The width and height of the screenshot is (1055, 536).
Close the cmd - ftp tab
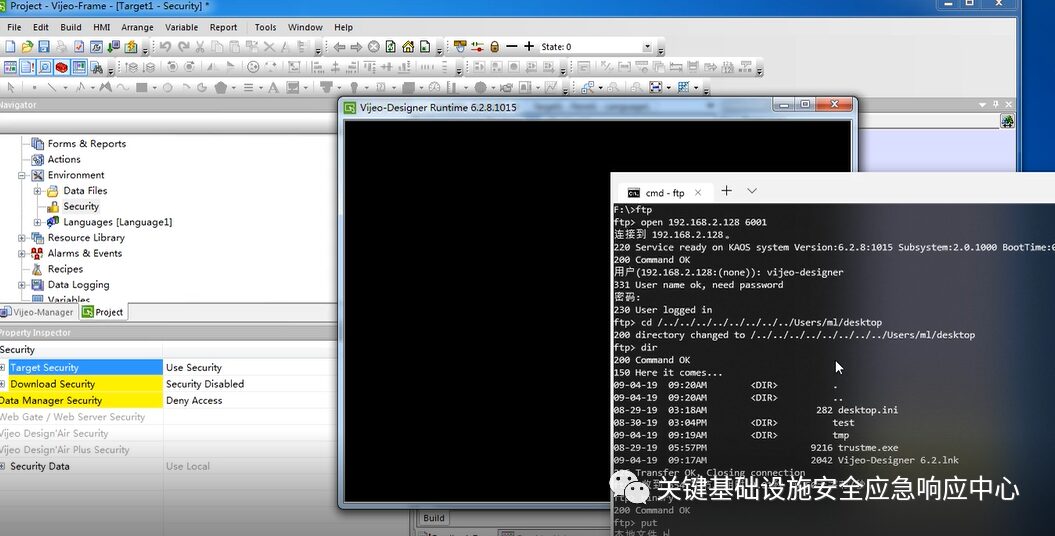[x=698, y=193]
